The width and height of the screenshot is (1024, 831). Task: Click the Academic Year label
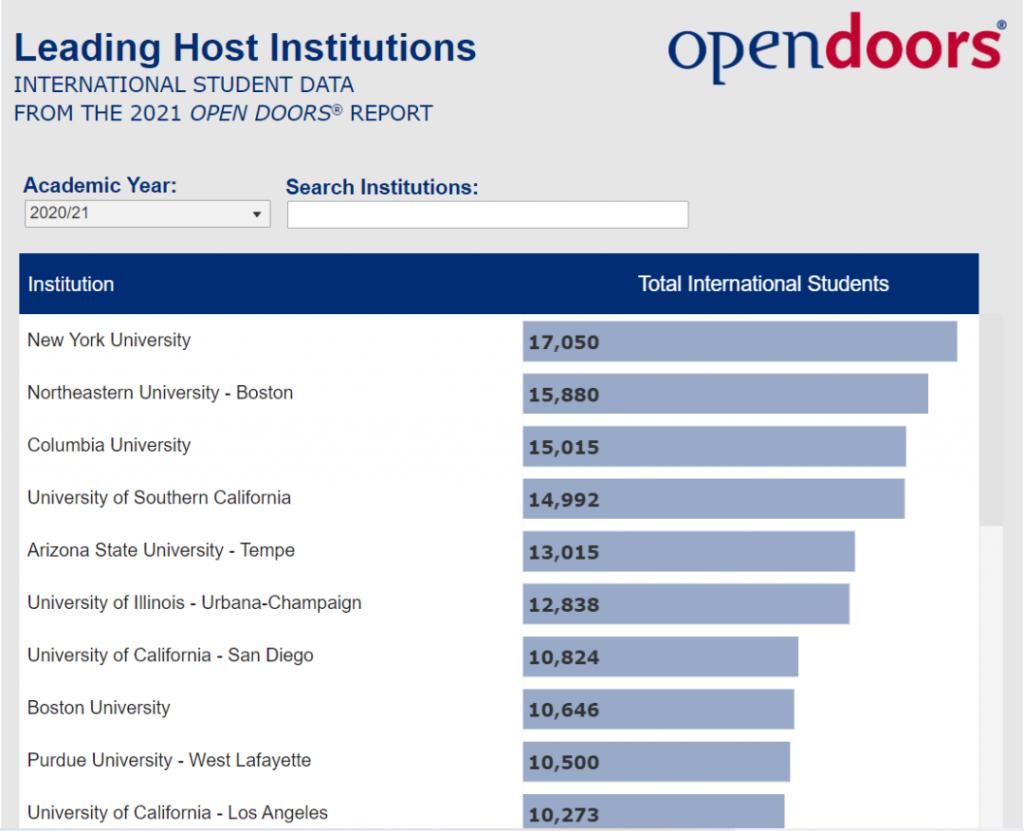pos(100,186)
